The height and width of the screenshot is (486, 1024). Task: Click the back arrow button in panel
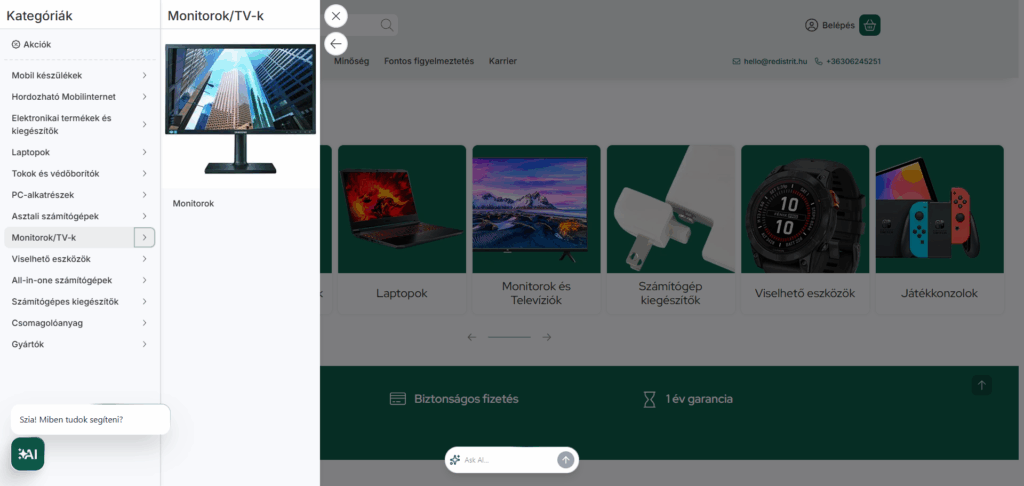tap(336, 44)
